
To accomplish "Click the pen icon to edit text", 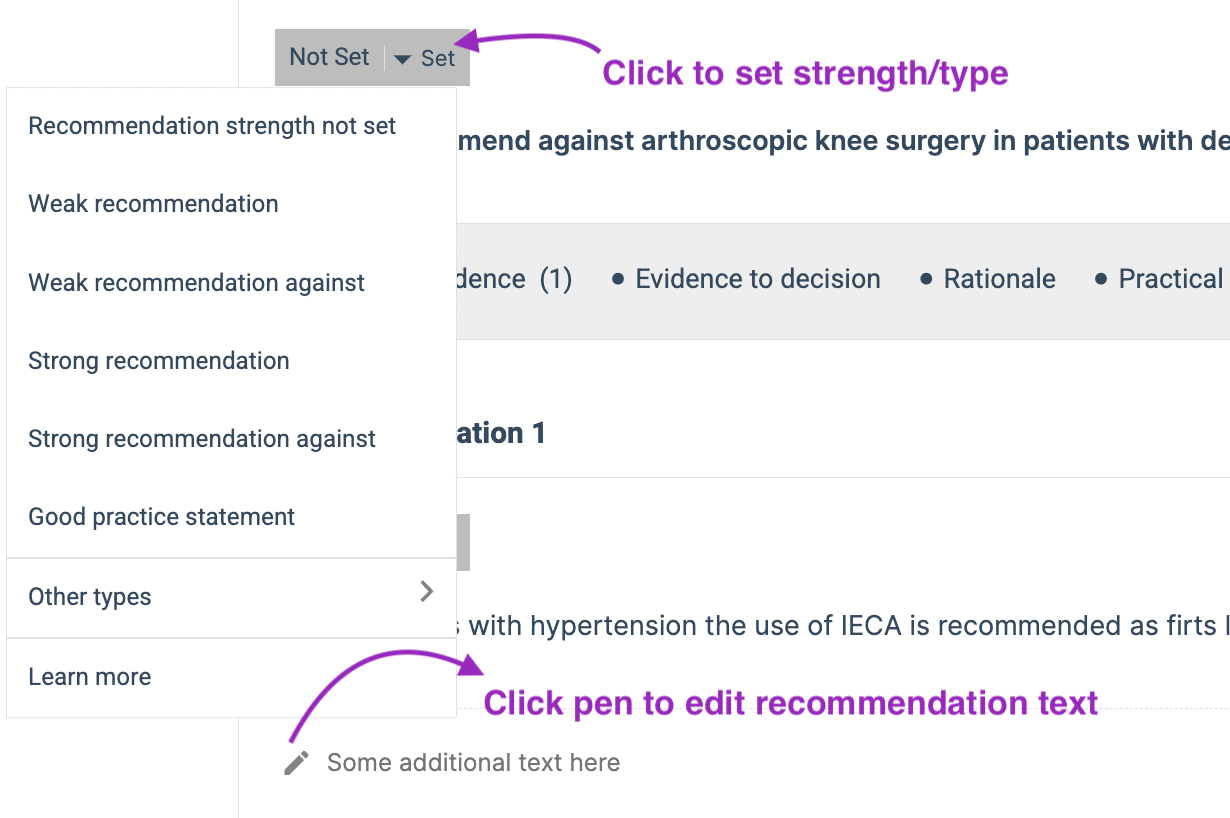I will 296,764.
